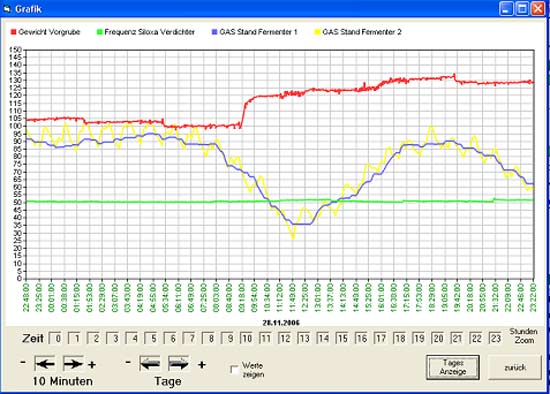This screenshot has width=550, height=394.
Task: Go to next day with Tage right arrow
Action: (x=179, y=363)
